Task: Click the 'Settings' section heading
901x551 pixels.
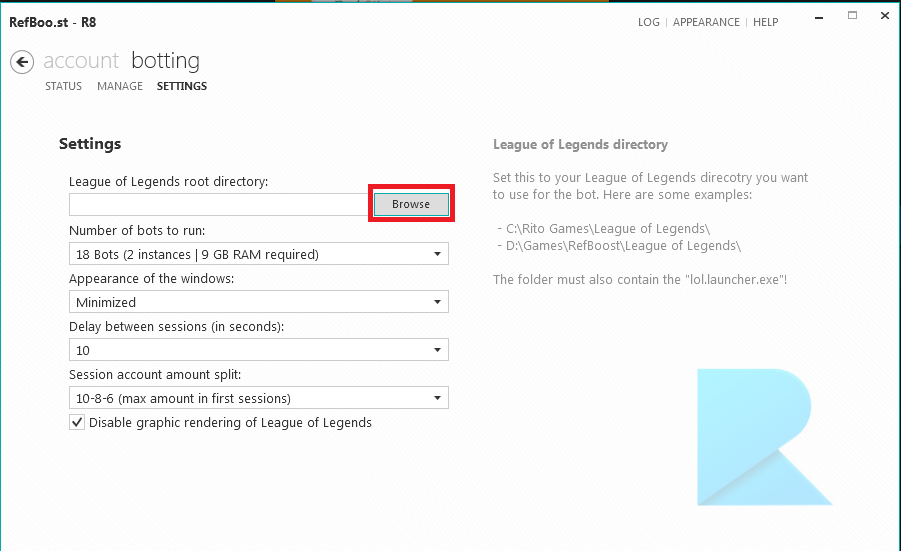Action: (90, 144)
